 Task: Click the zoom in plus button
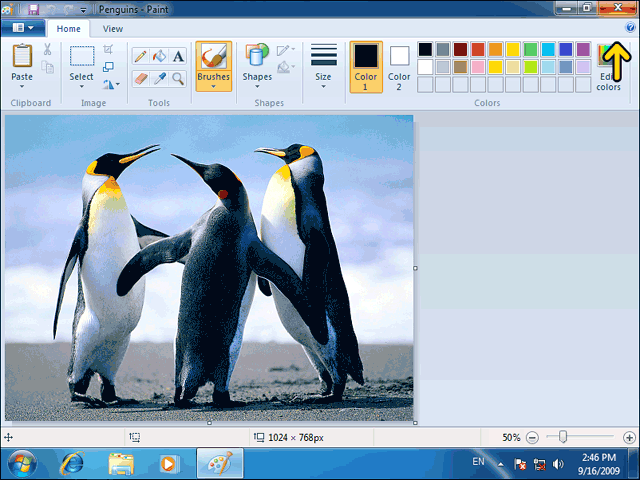[629, 438]
